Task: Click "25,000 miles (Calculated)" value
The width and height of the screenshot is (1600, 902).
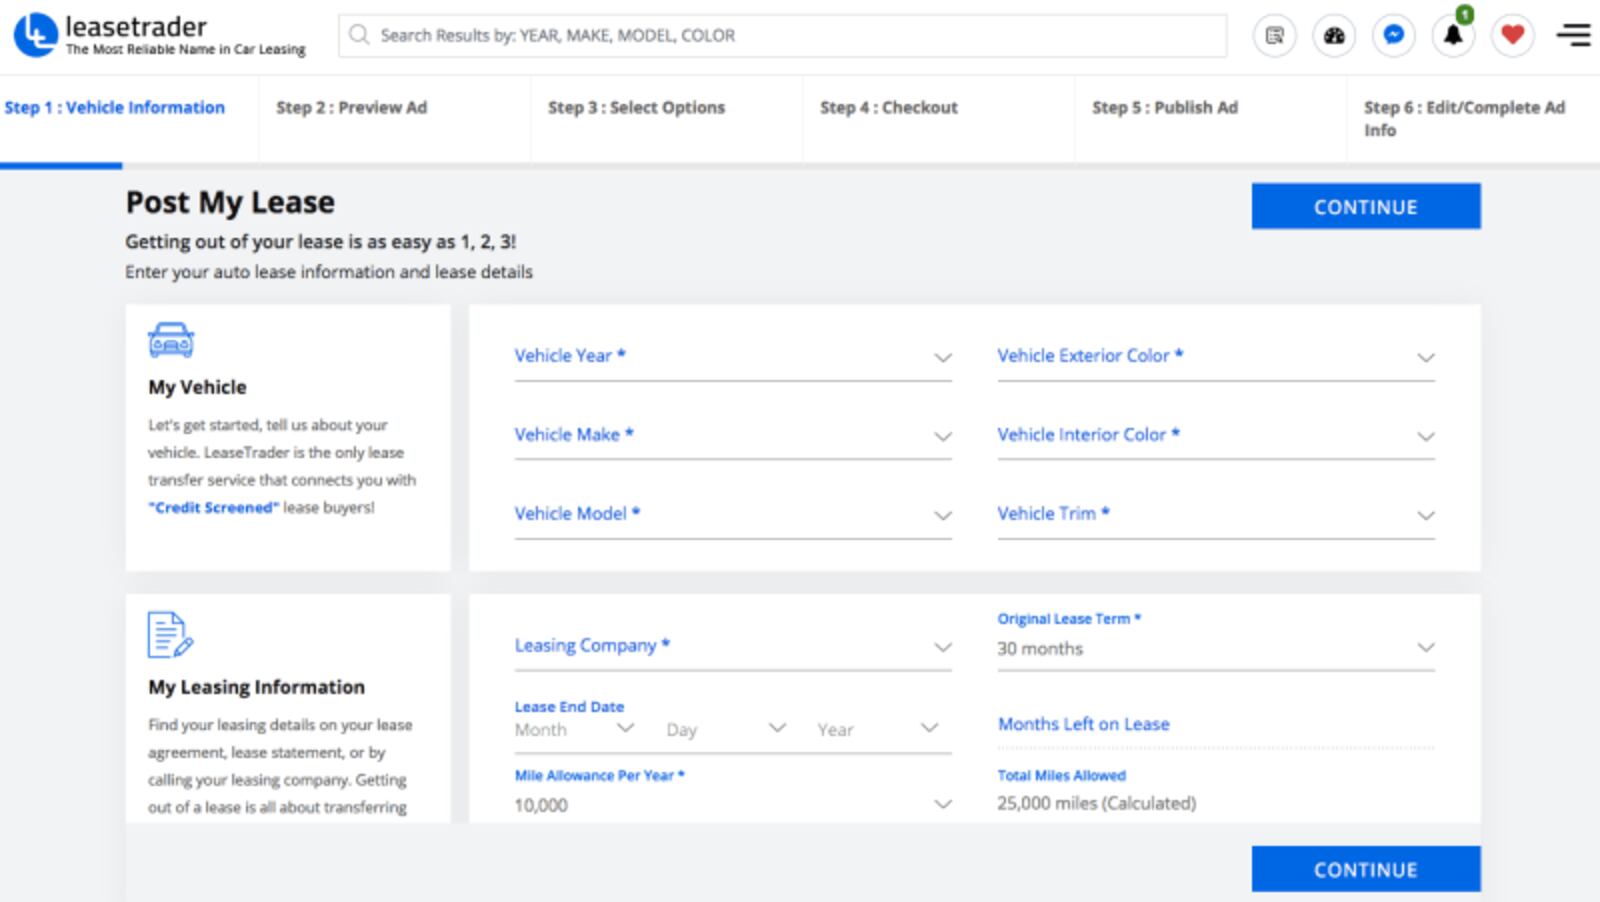Action: point(1097,803)
